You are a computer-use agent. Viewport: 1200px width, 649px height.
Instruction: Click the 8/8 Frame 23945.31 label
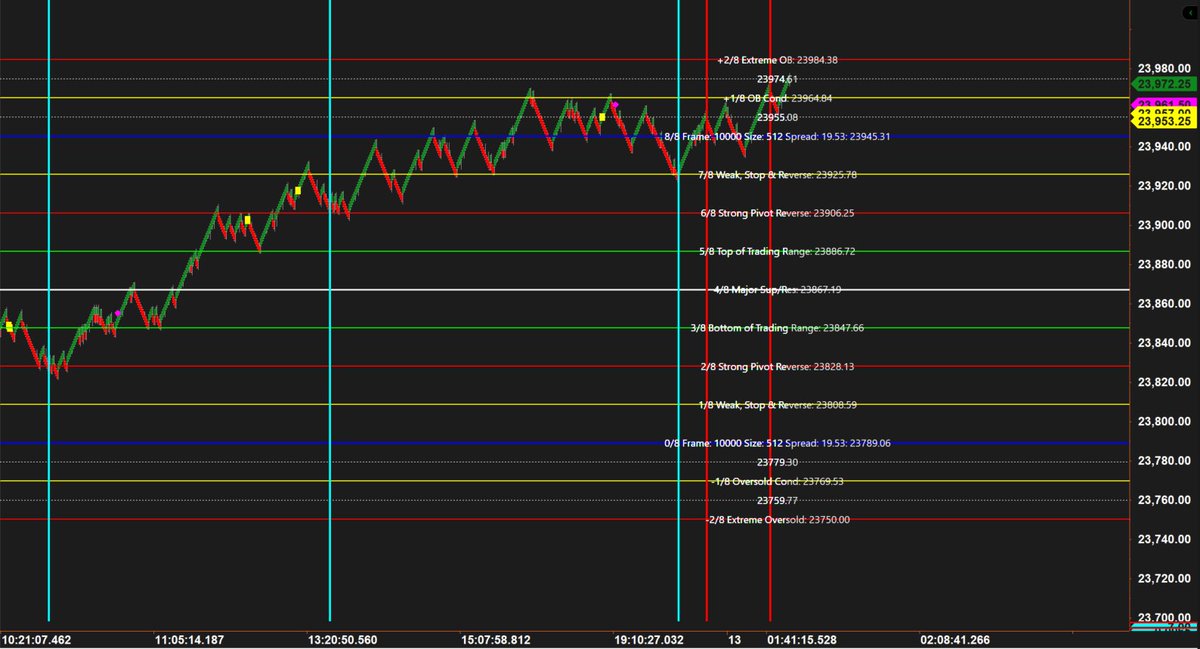click(777, 136)
